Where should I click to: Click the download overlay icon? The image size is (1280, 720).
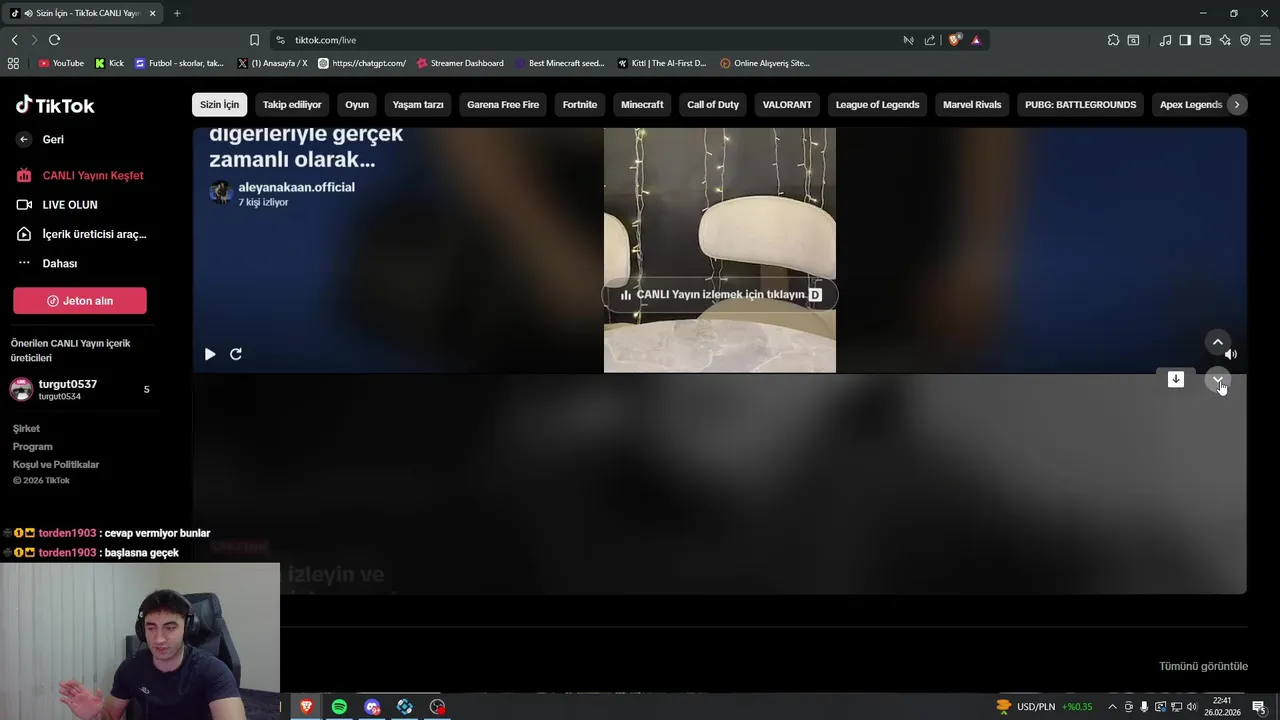pyautogui.click(x=1176, y=379)
